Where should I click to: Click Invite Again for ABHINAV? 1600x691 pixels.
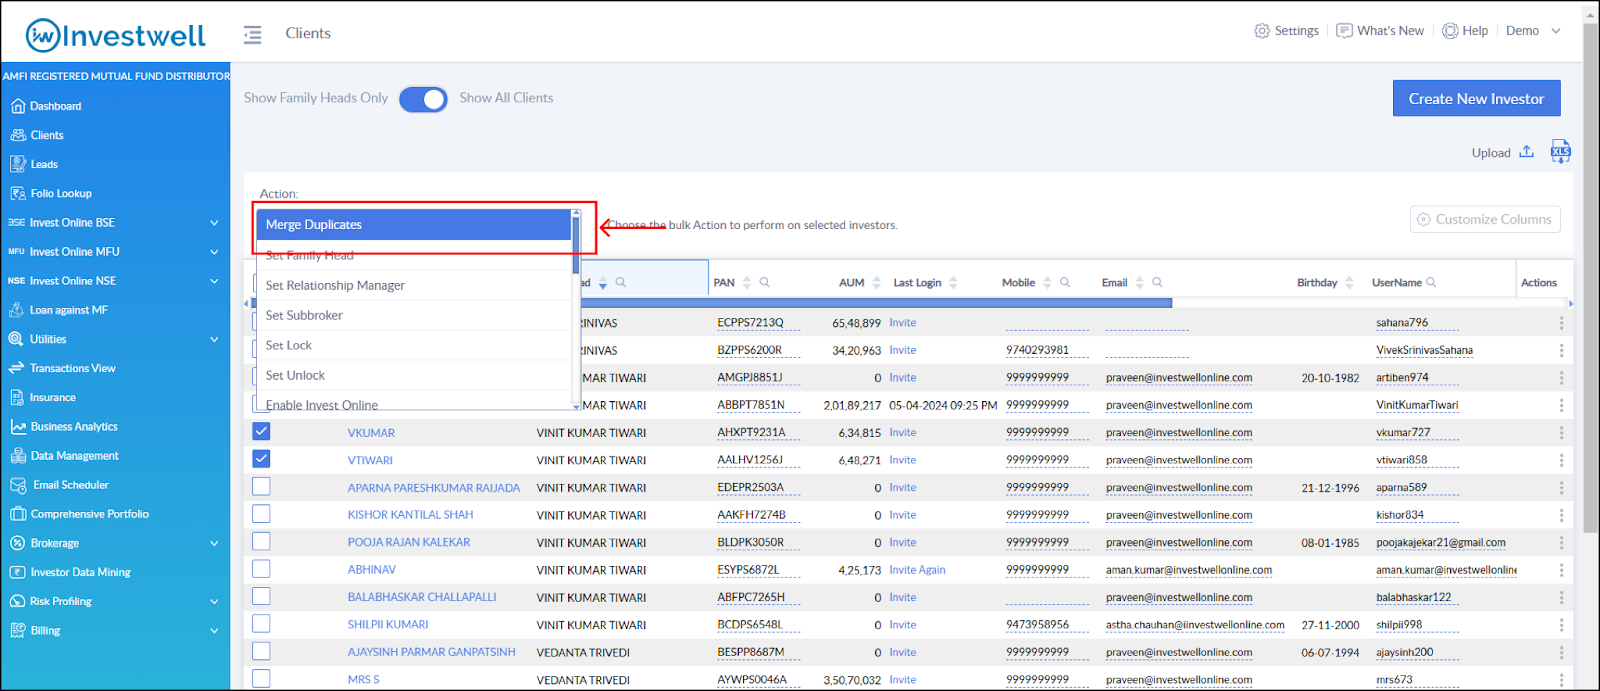917,570
